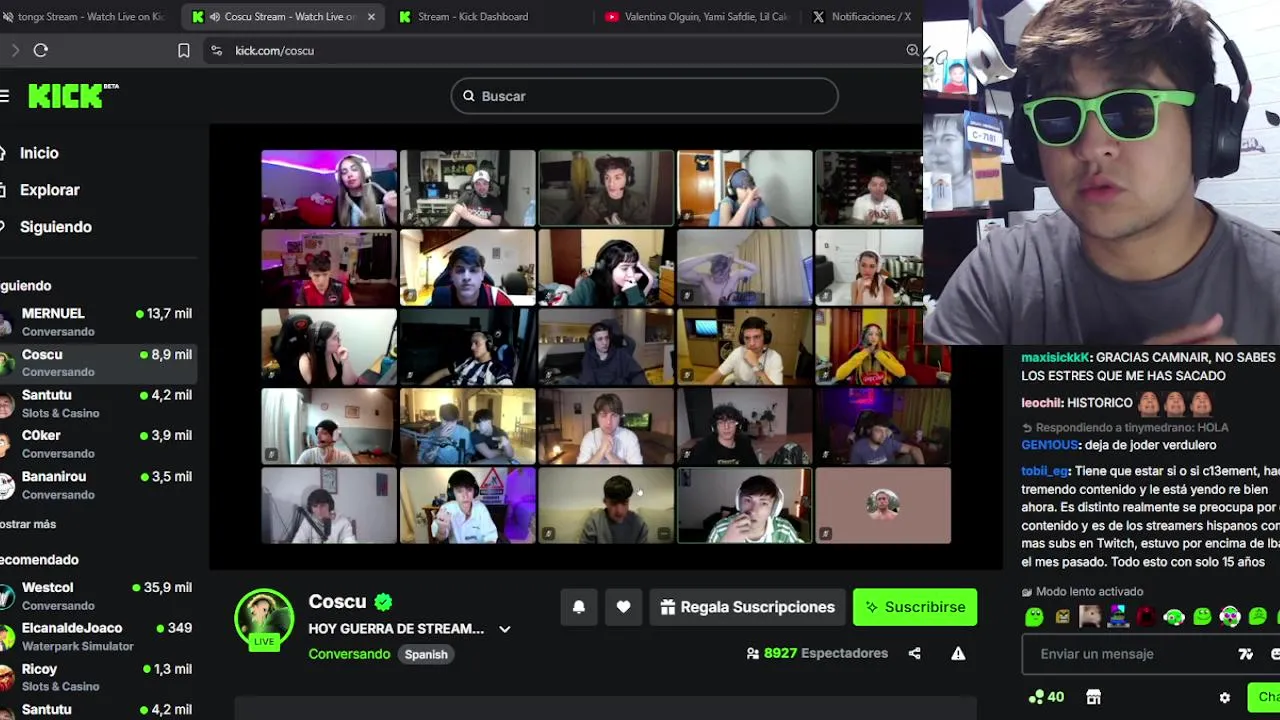The height and width of the screenshot is (720, 1280).
Task: Click the Suscribirse button
Action: (x=915, y=607)
